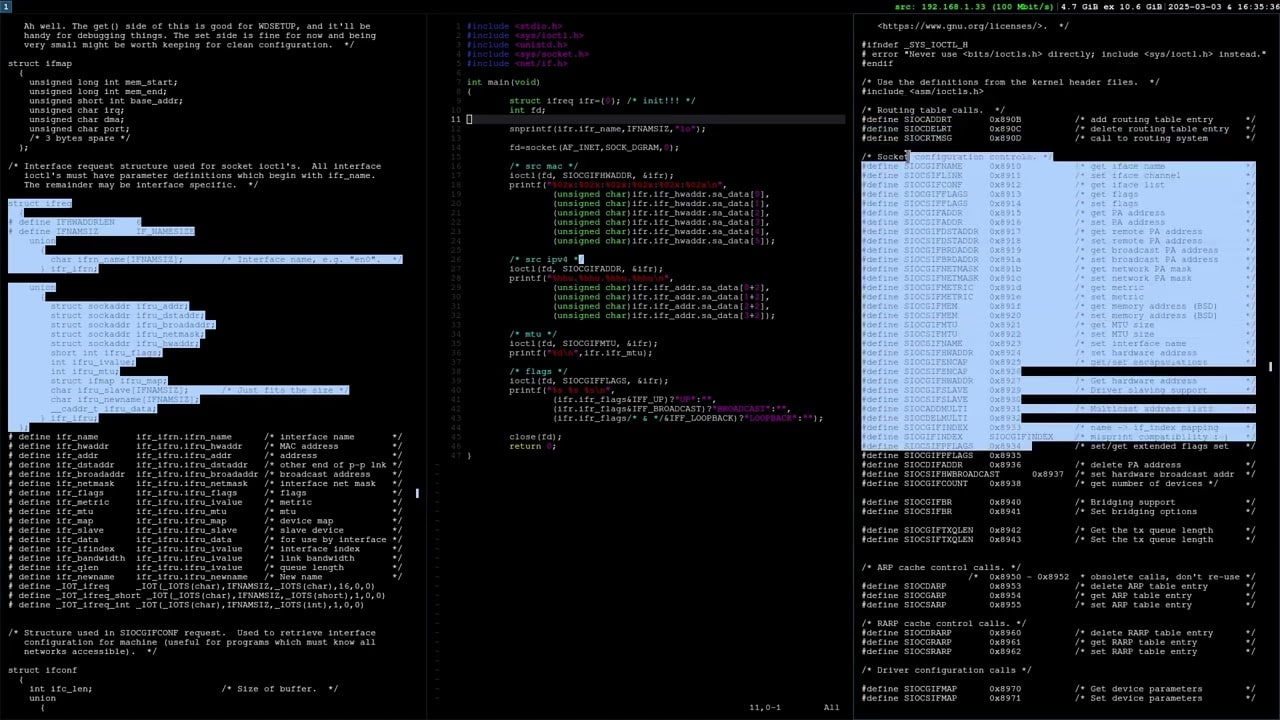
Task: Click the '/* flags */' comment
Action: coord(541,371)
